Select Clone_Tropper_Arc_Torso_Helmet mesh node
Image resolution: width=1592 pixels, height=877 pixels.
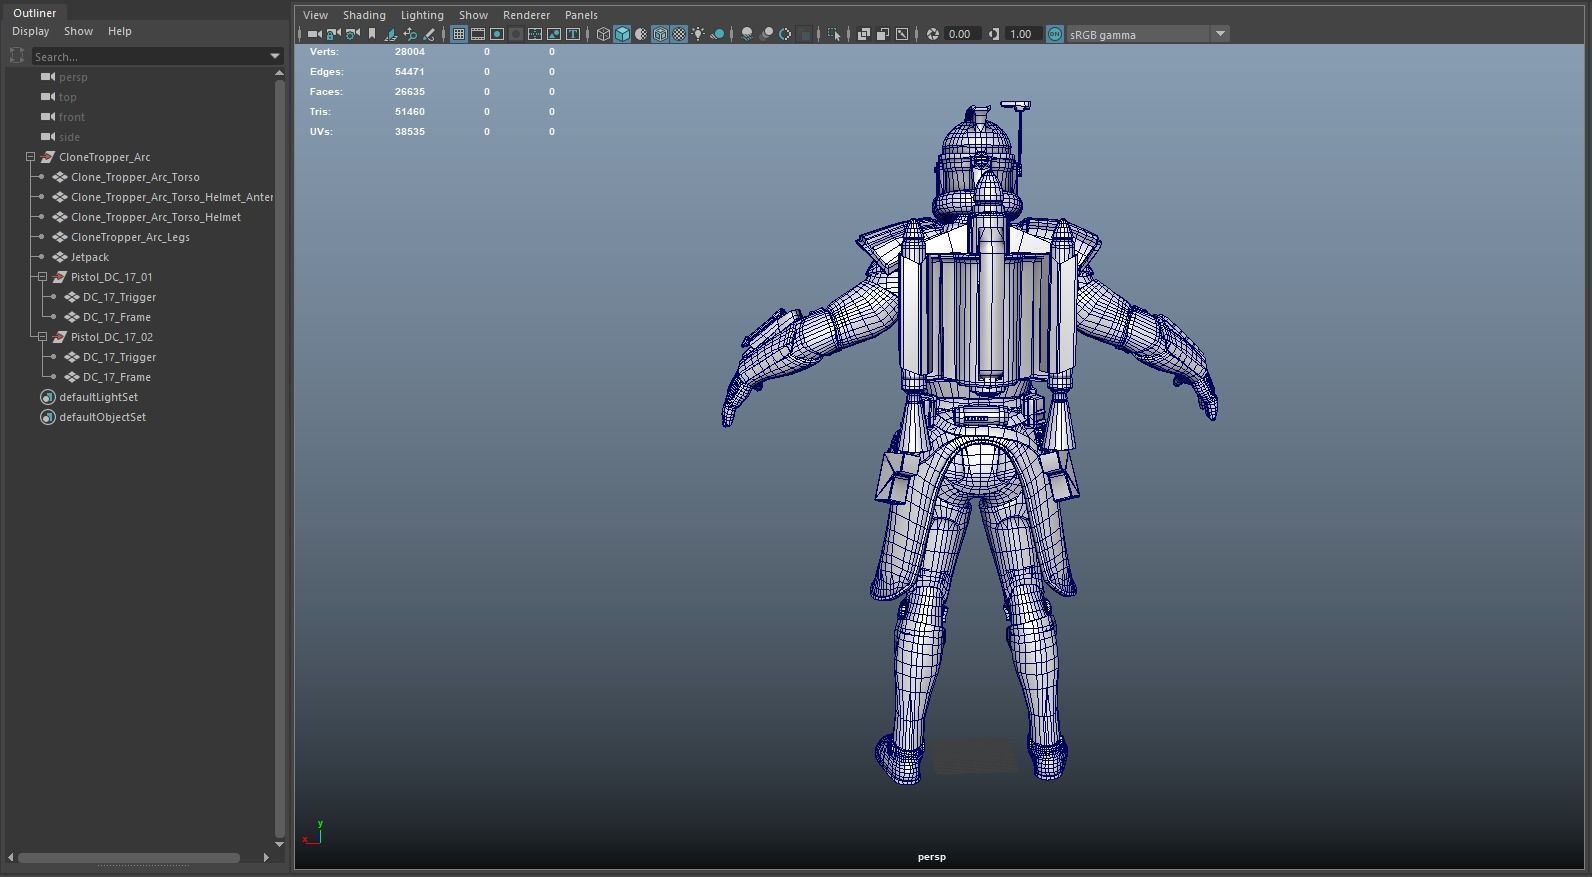[x=156, y=217]
